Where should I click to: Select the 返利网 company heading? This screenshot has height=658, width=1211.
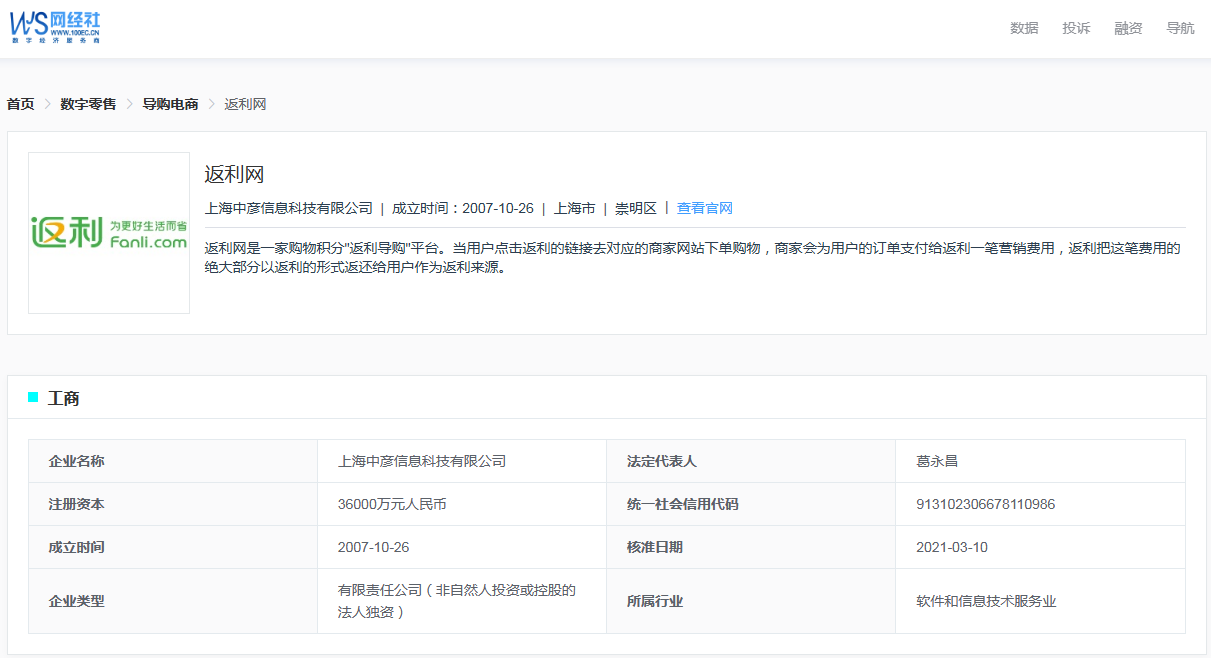[x=234, y=174]
